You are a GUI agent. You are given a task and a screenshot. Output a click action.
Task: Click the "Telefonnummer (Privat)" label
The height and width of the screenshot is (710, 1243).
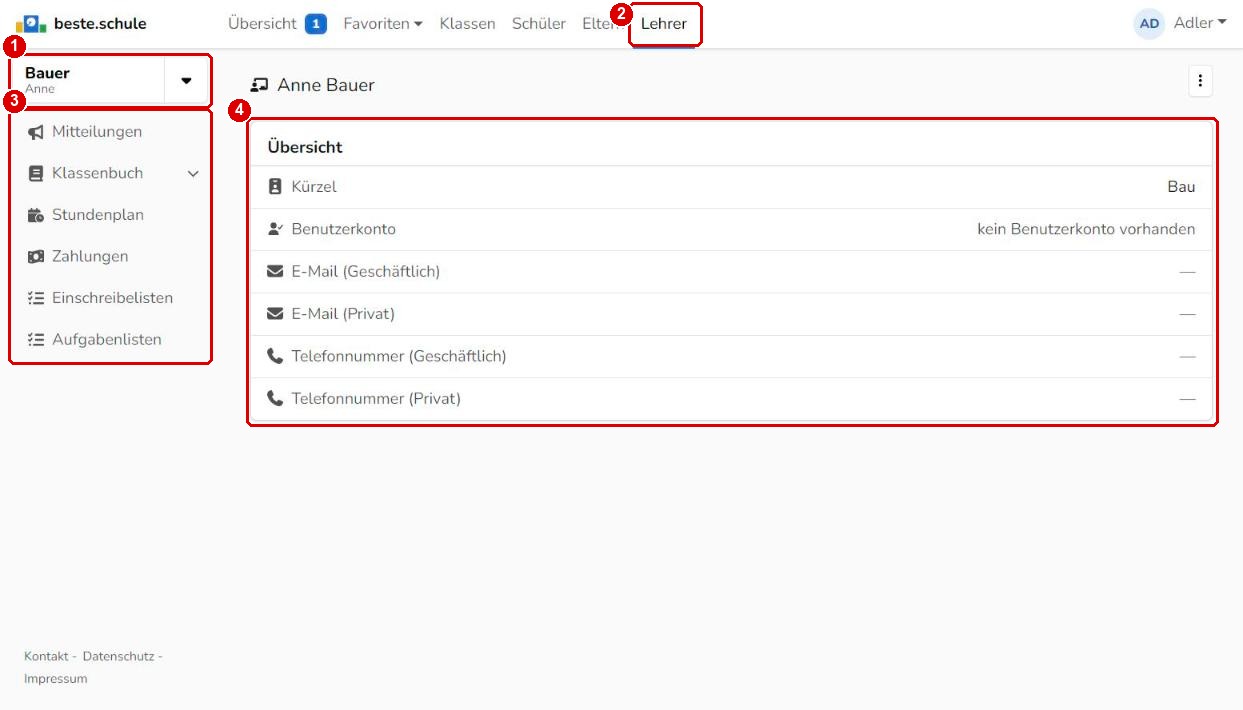(x=376, y=398)
